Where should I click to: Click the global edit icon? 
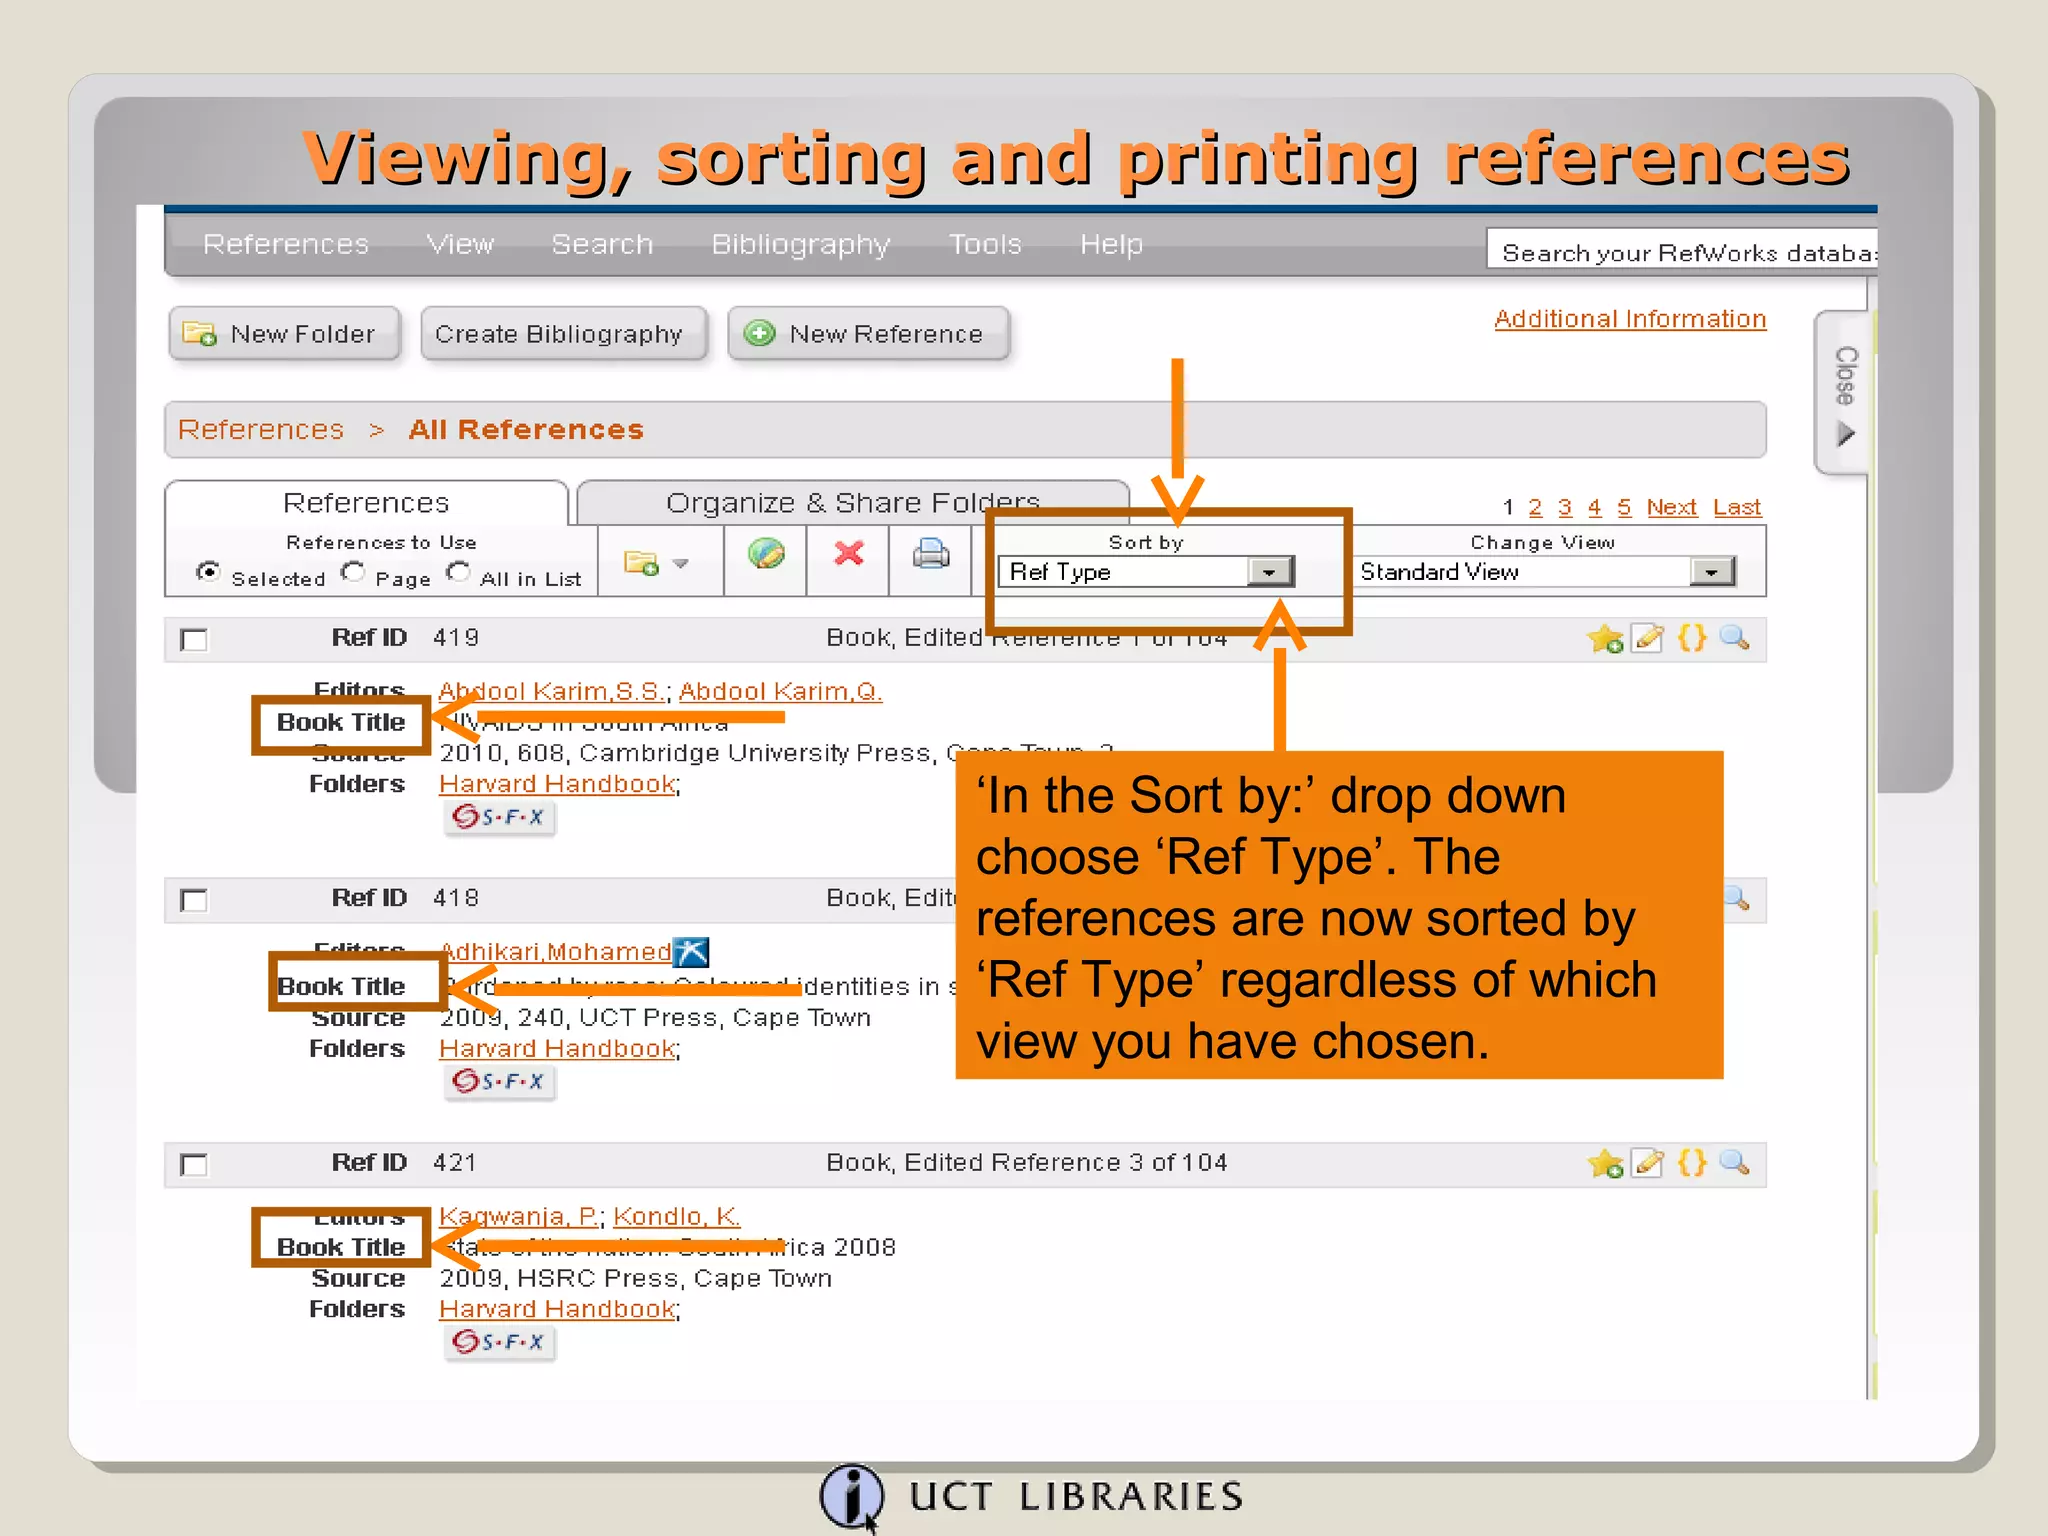(x=766, y=554)
